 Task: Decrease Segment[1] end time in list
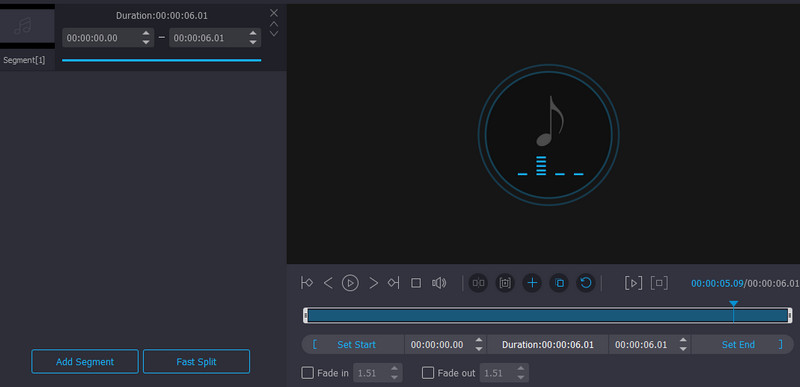click(x=253, y=42)
